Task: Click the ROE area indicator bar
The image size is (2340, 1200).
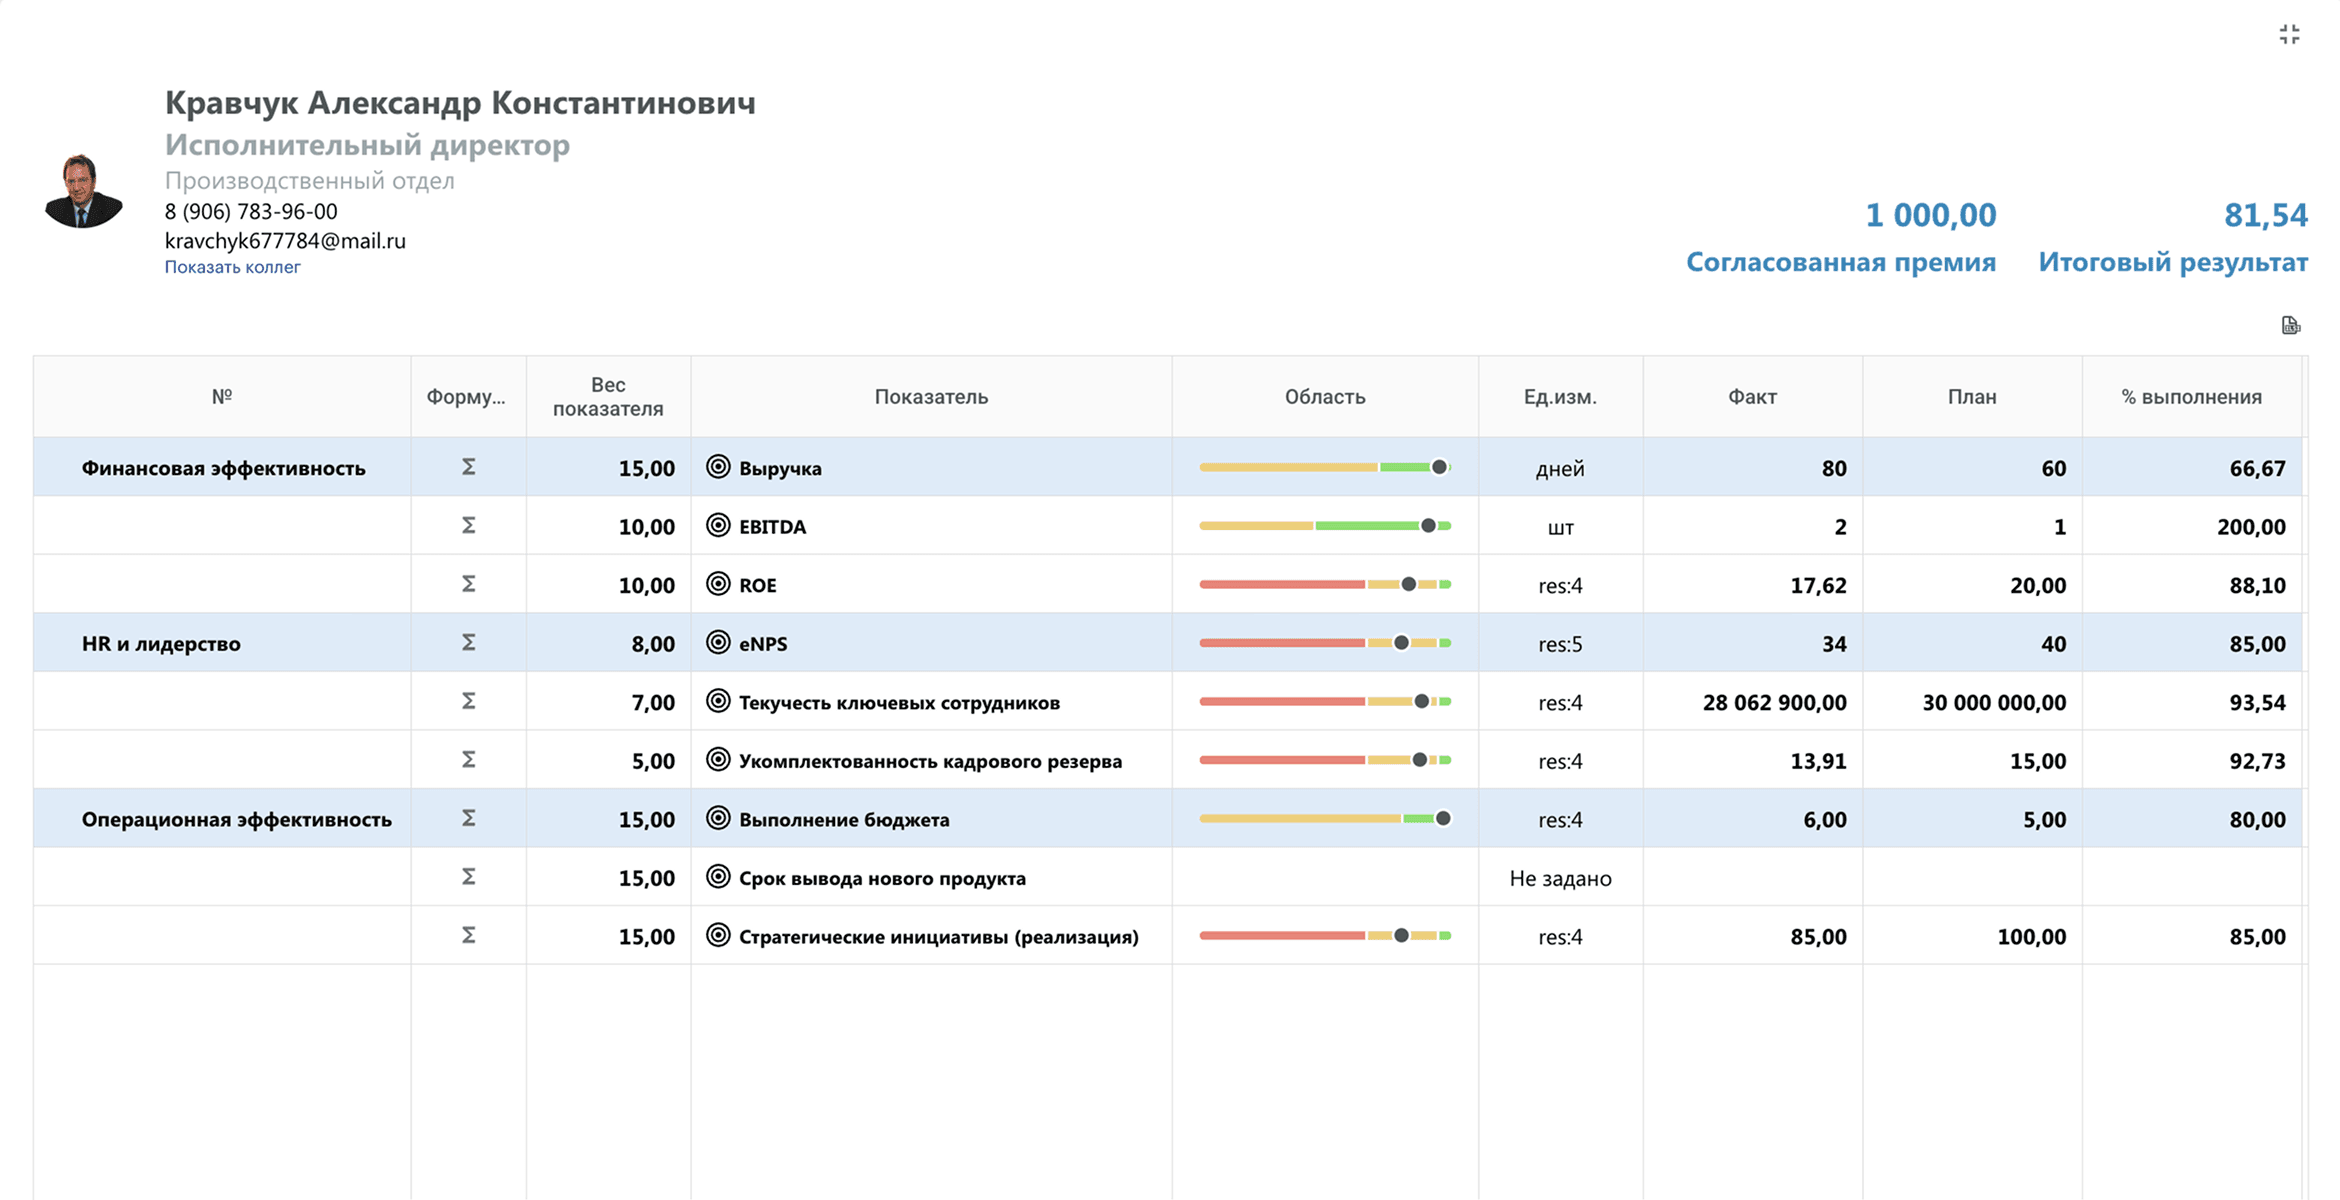Action: (x=1325, y=584)
